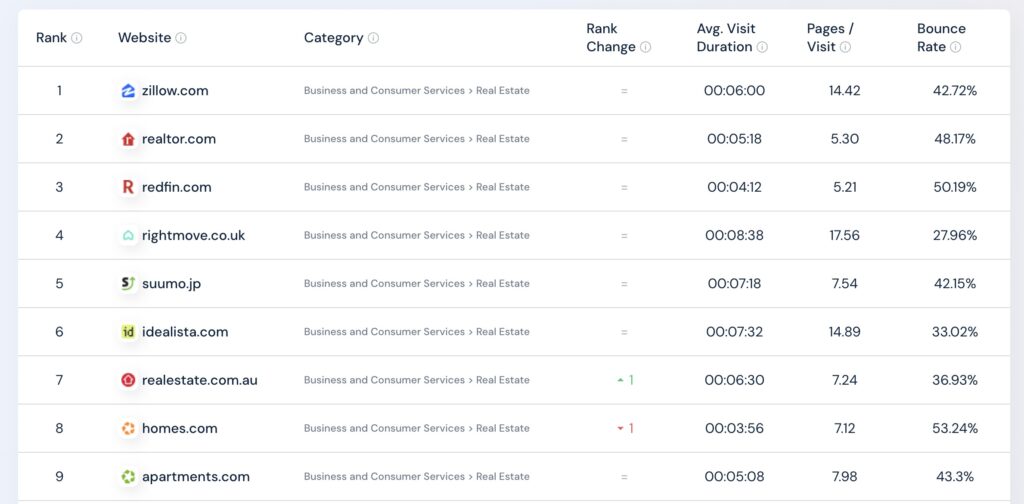
Task: Open the rightmove.co.uk link
Action: (193, 236)
